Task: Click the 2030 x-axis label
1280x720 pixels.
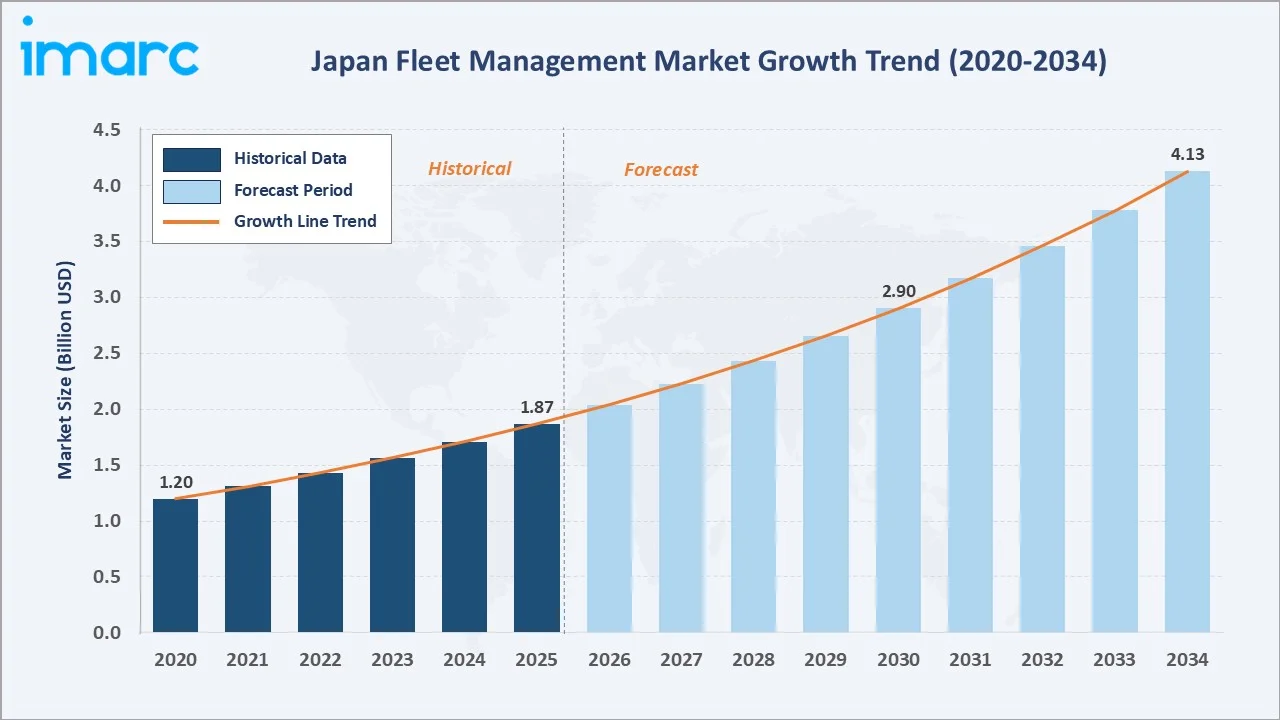Action: [898, 660]
